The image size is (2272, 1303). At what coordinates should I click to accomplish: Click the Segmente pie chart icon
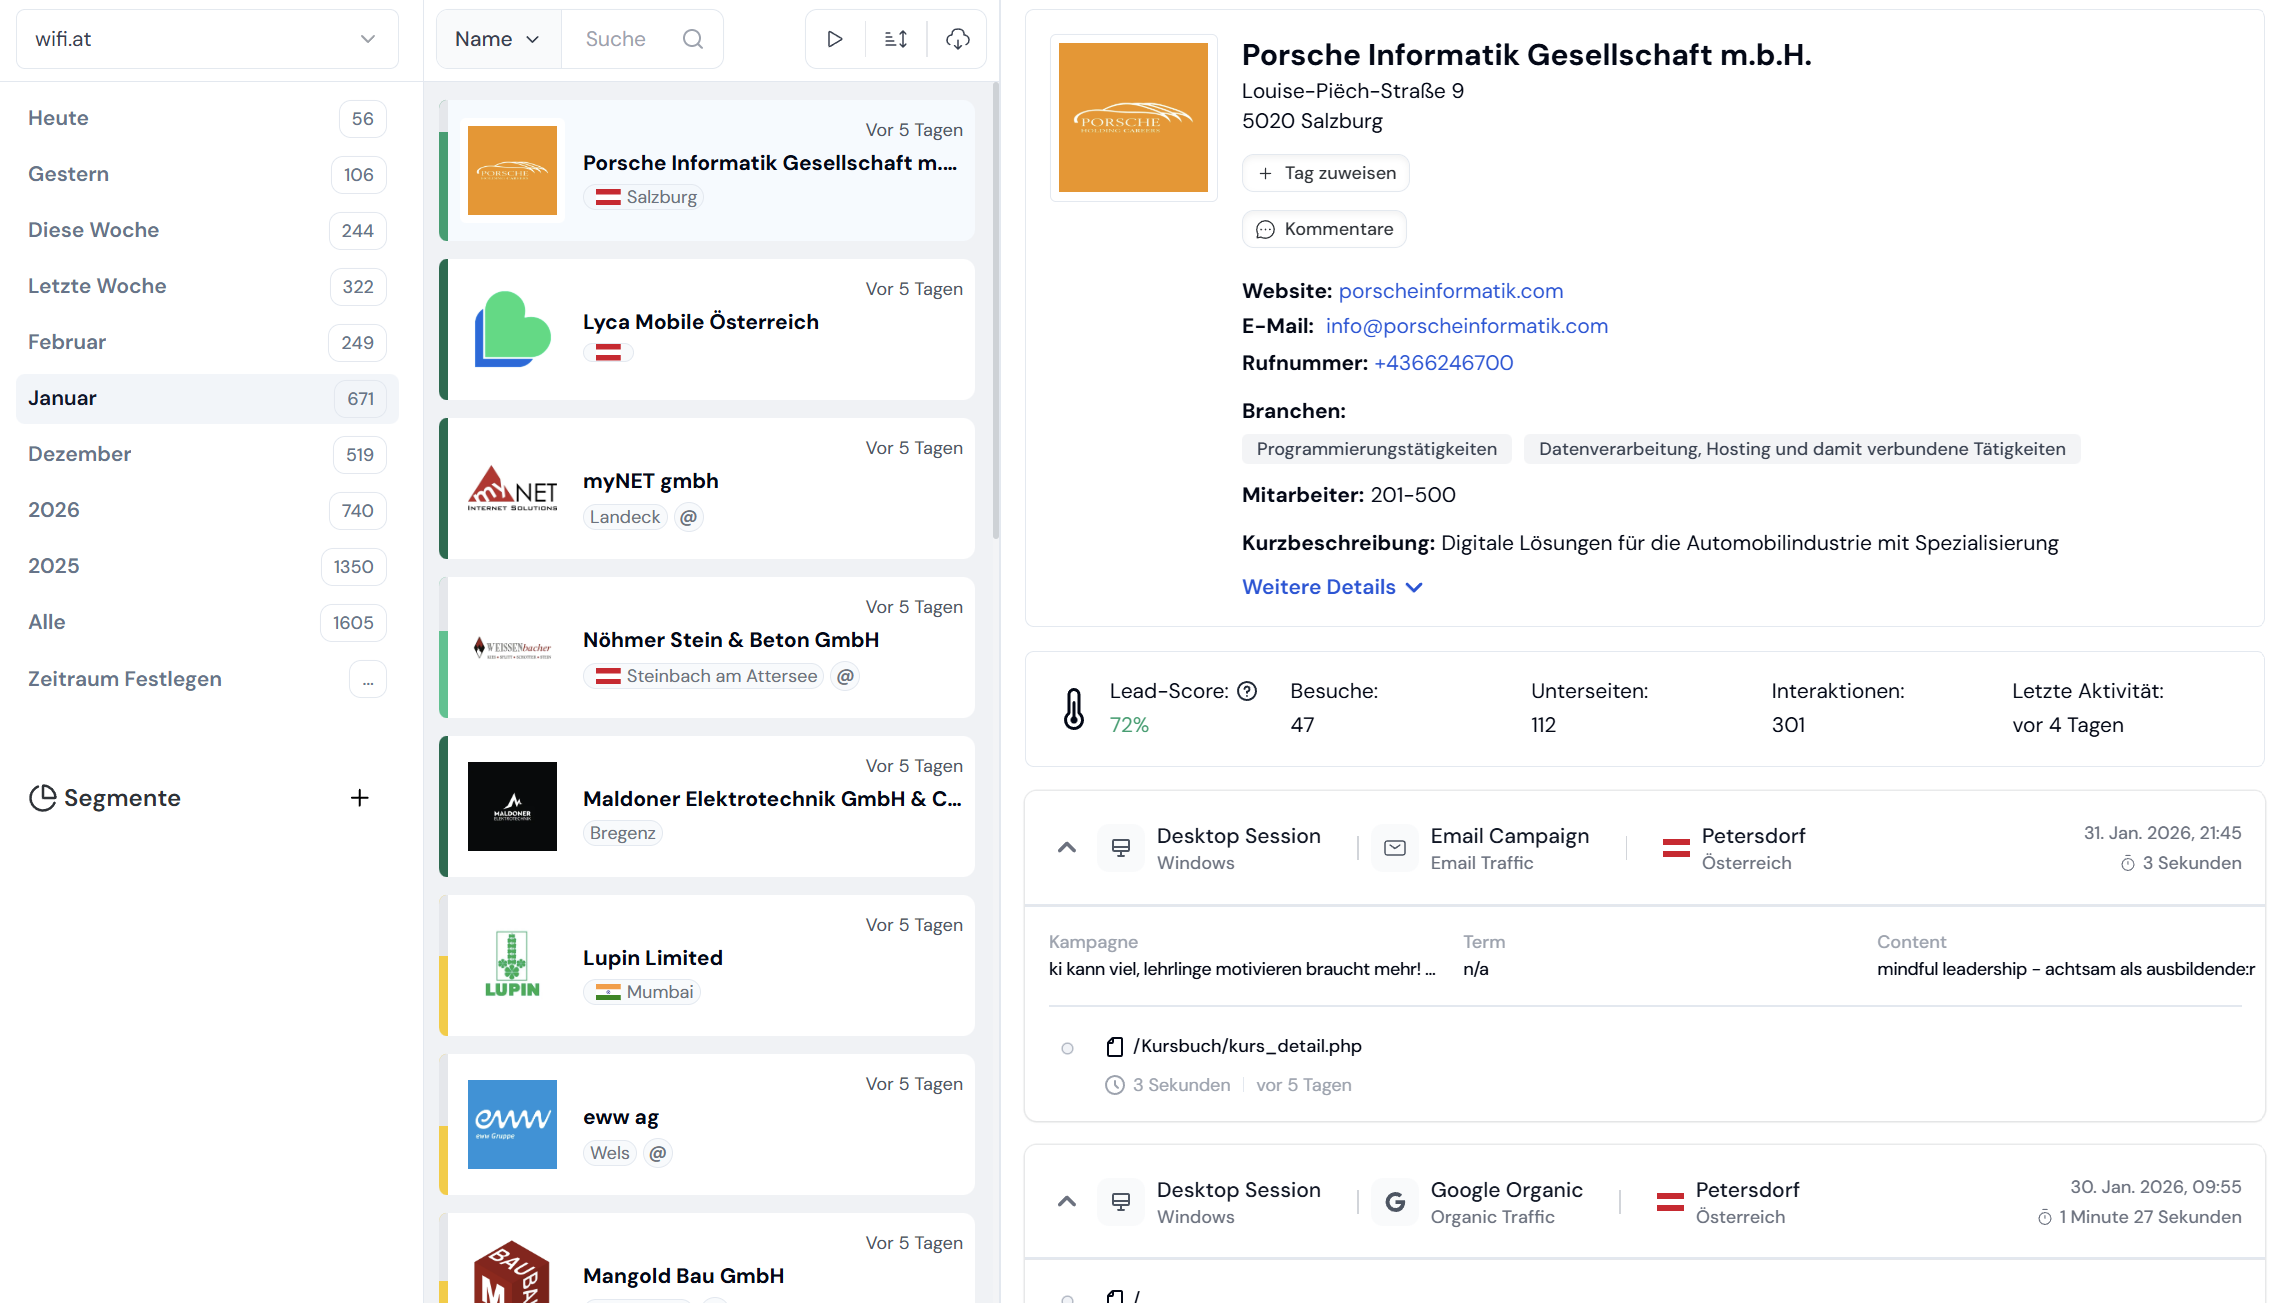[42, 798]
